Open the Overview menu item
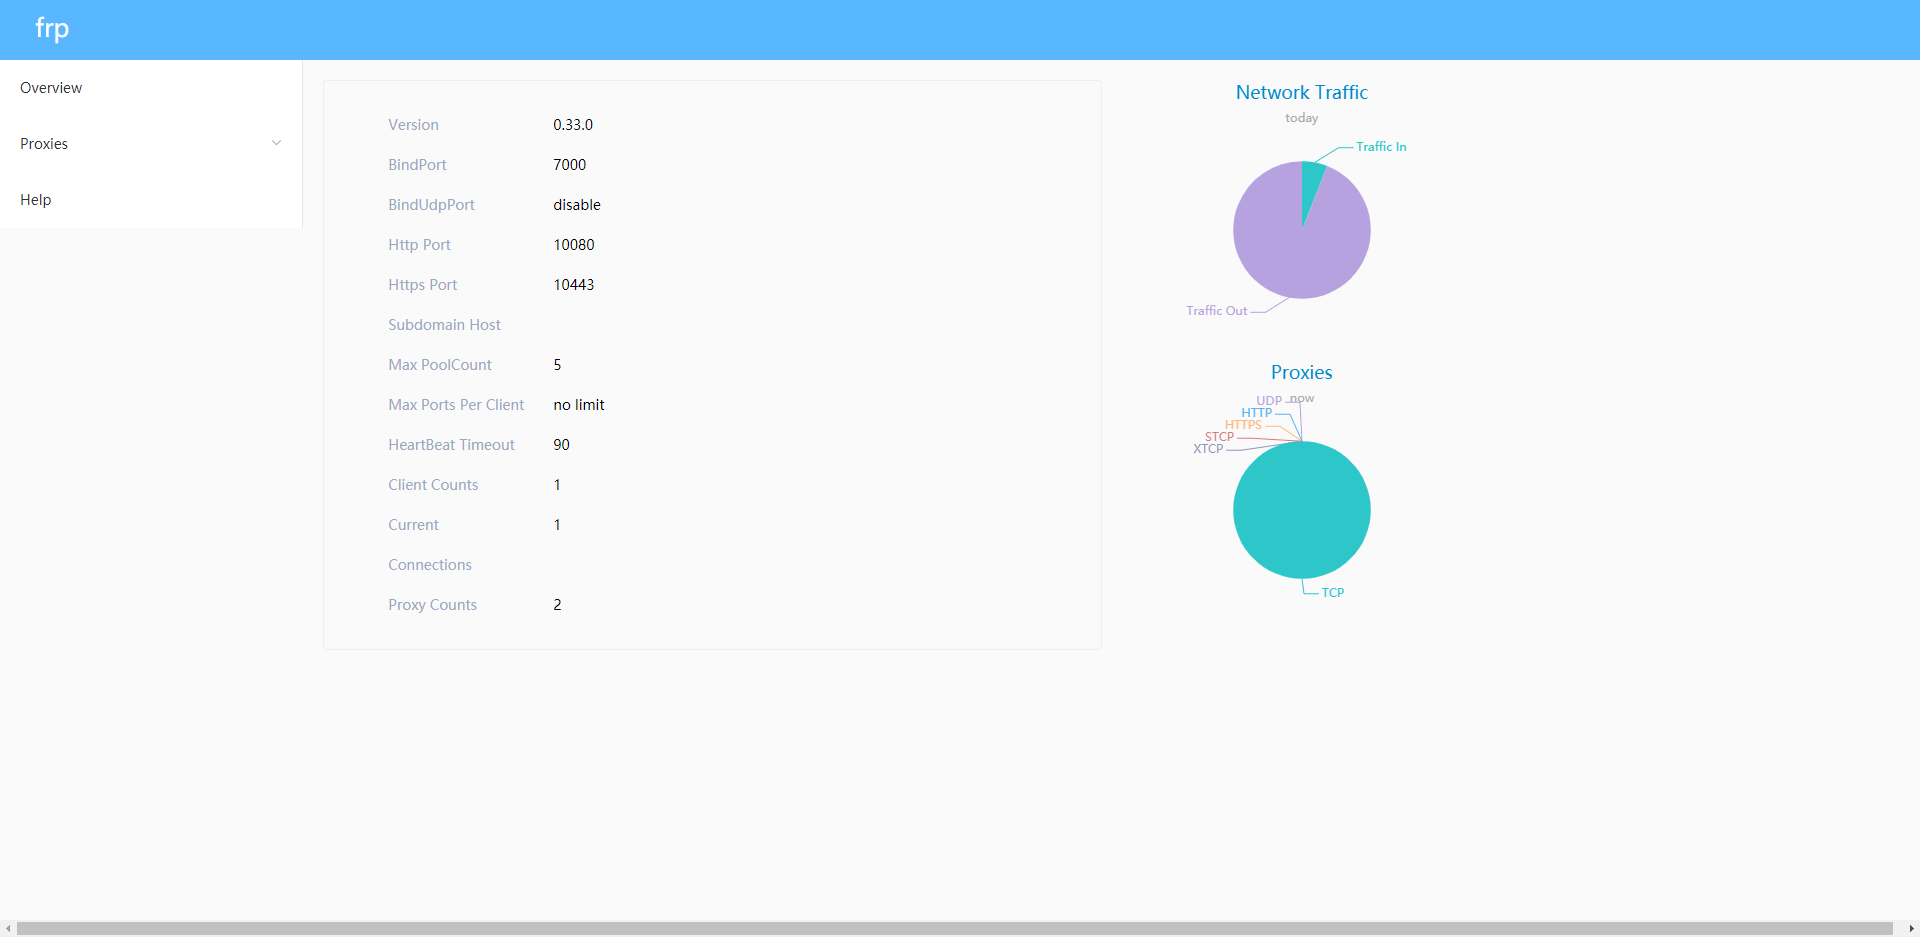The image size is (1920, 937). click(x=151, y=88)
